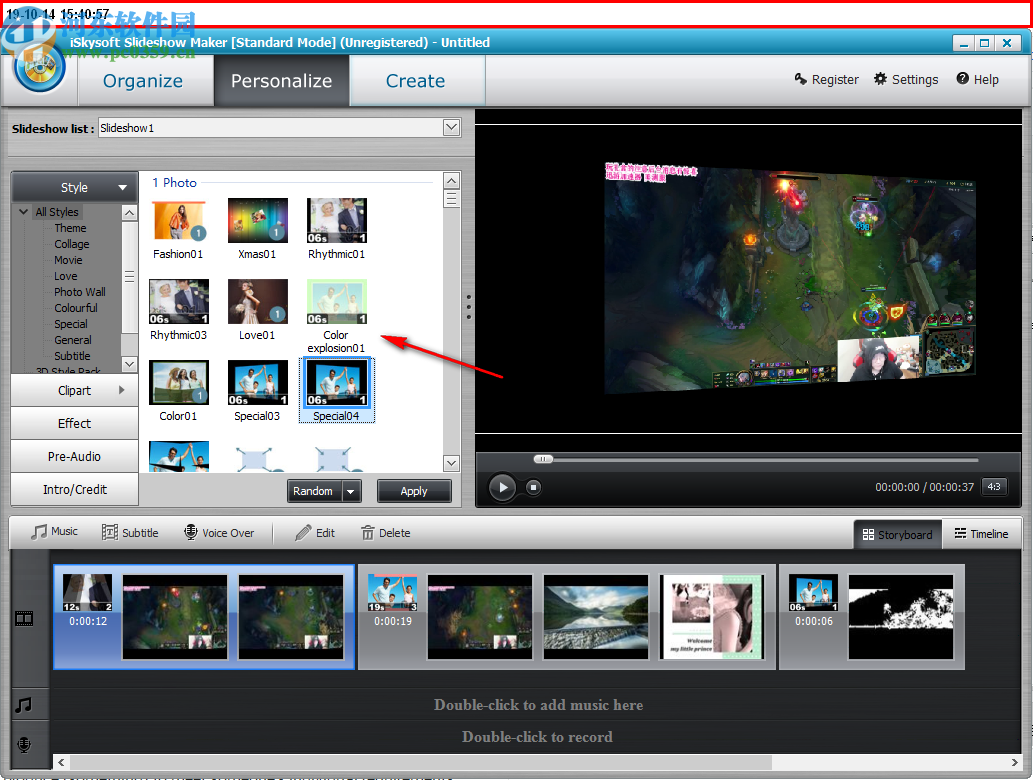Select the Subtitle tool

130,532
